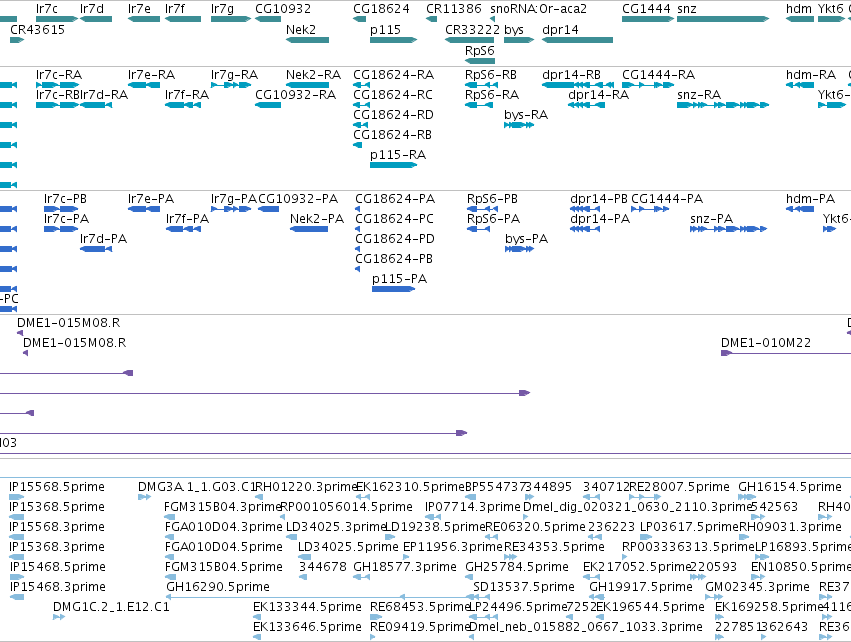Click the CR33222 gene label
The width and height of the screenshot is (851, 642).
pyautogui.click(x=472, y=29)
